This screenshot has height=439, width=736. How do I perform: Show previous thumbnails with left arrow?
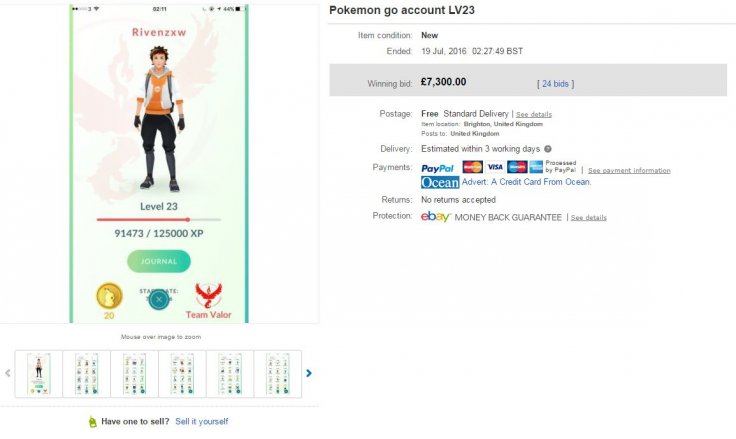tap(9, 373)
